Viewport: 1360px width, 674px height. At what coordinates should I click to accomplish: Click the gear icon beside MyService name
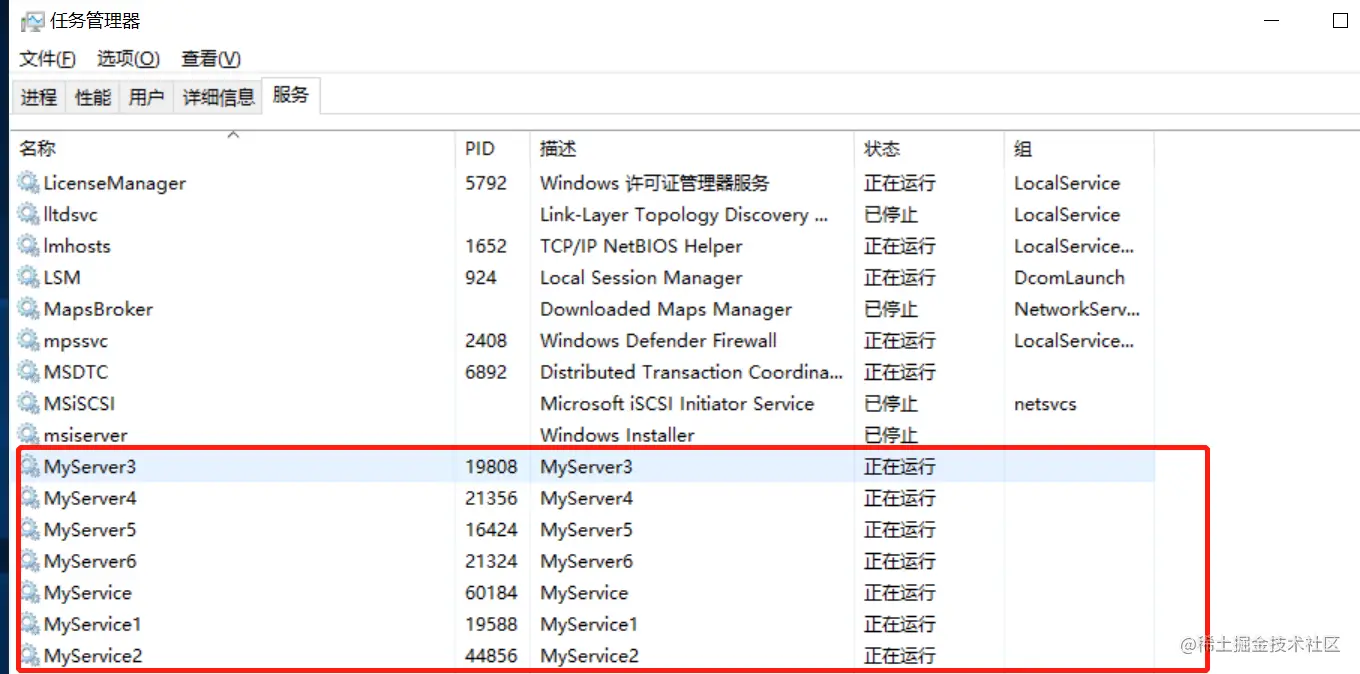pyautogui.click(x=28, y=592)
